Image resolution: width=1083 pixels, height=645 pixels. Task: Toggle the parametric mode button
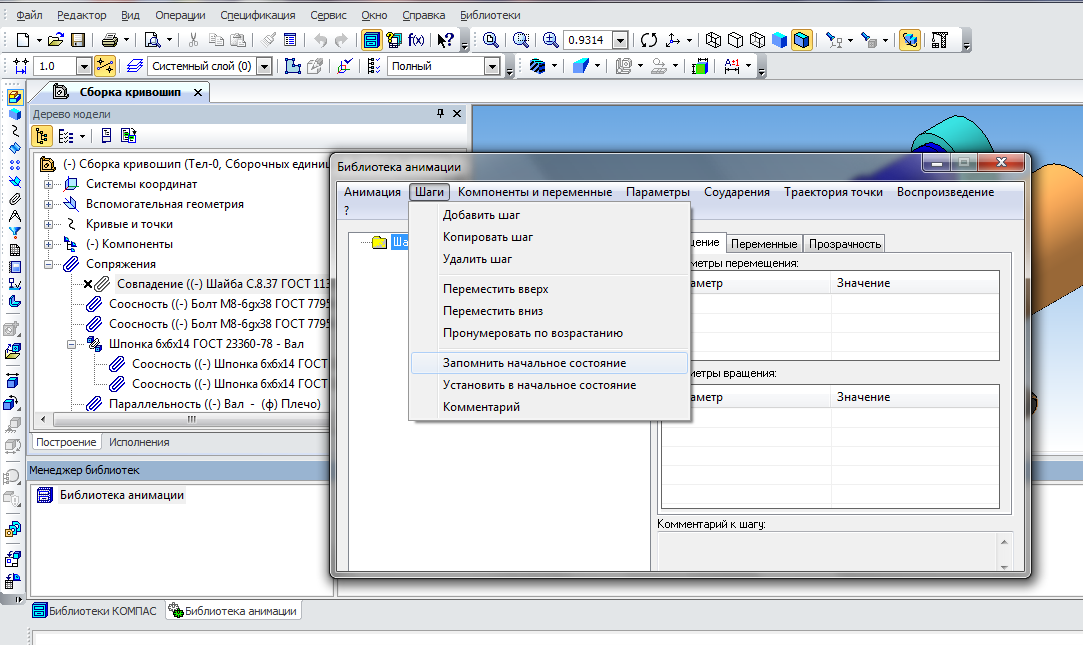click(105, 66)
